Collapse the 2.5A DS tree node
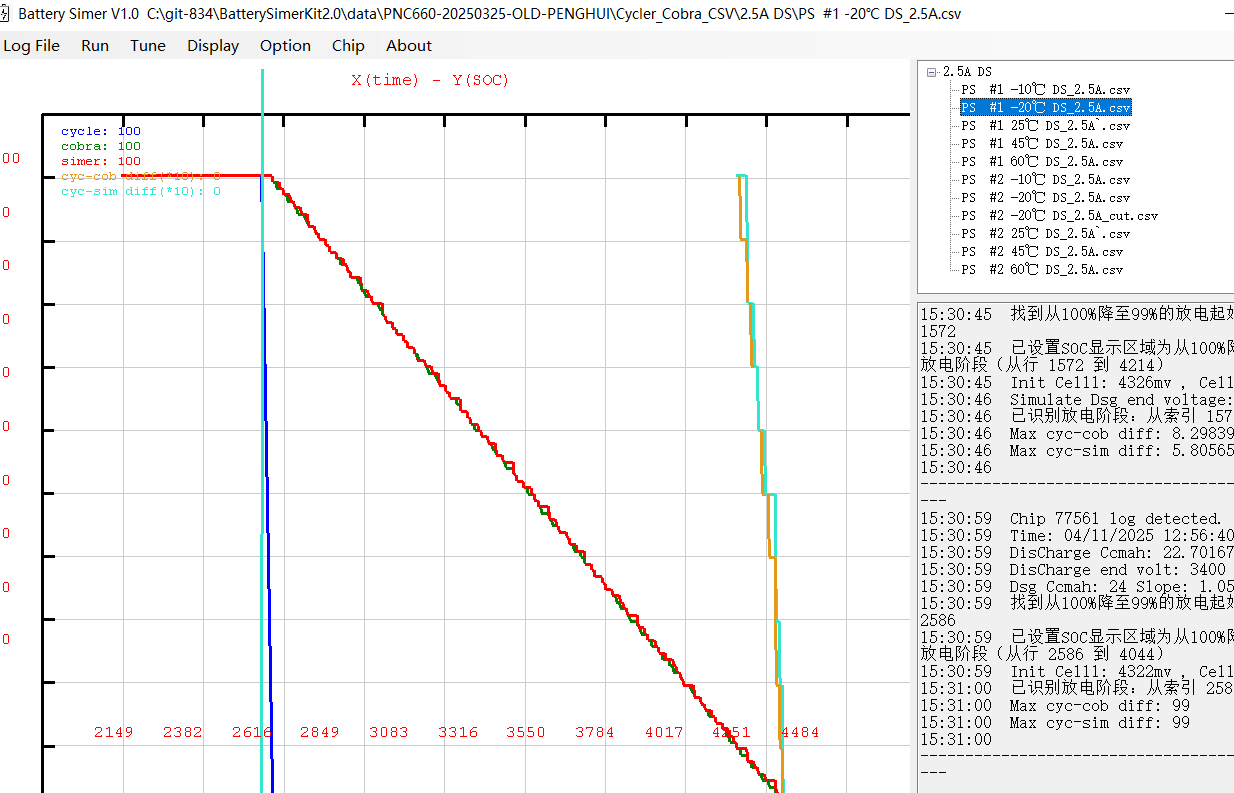The image size is (1234, 793). point(932,72)
